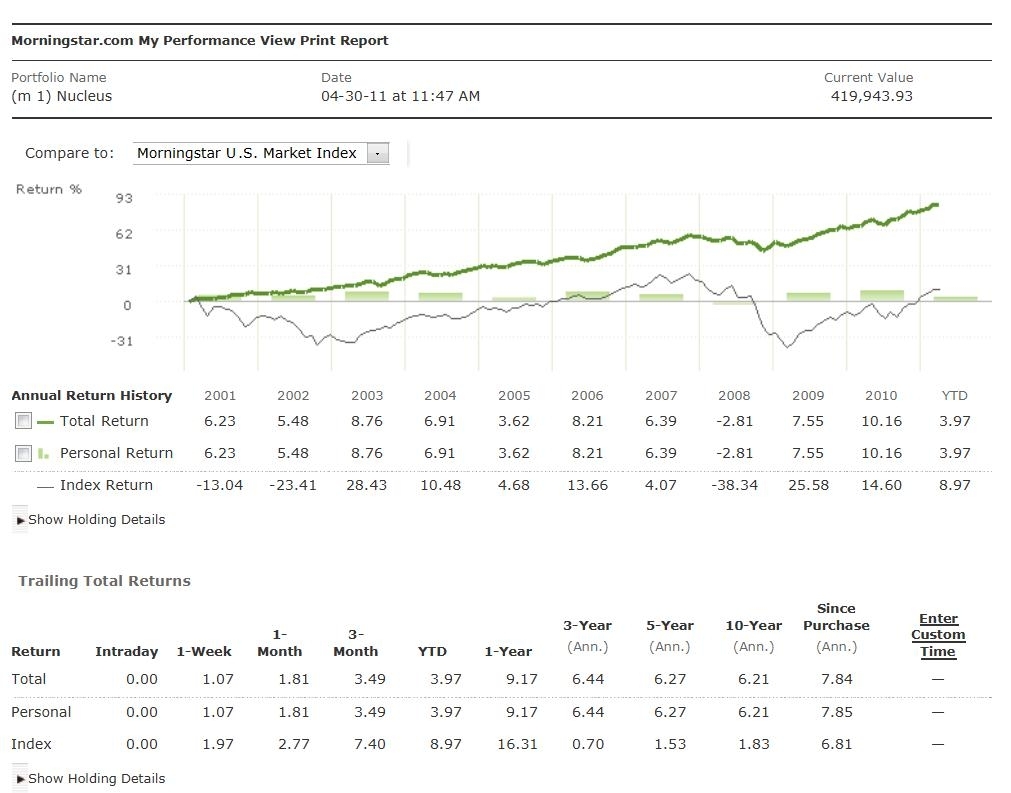Click the Trailing Total Returns heading
This screenshot has width=1011, height=793.
point(104,581)
